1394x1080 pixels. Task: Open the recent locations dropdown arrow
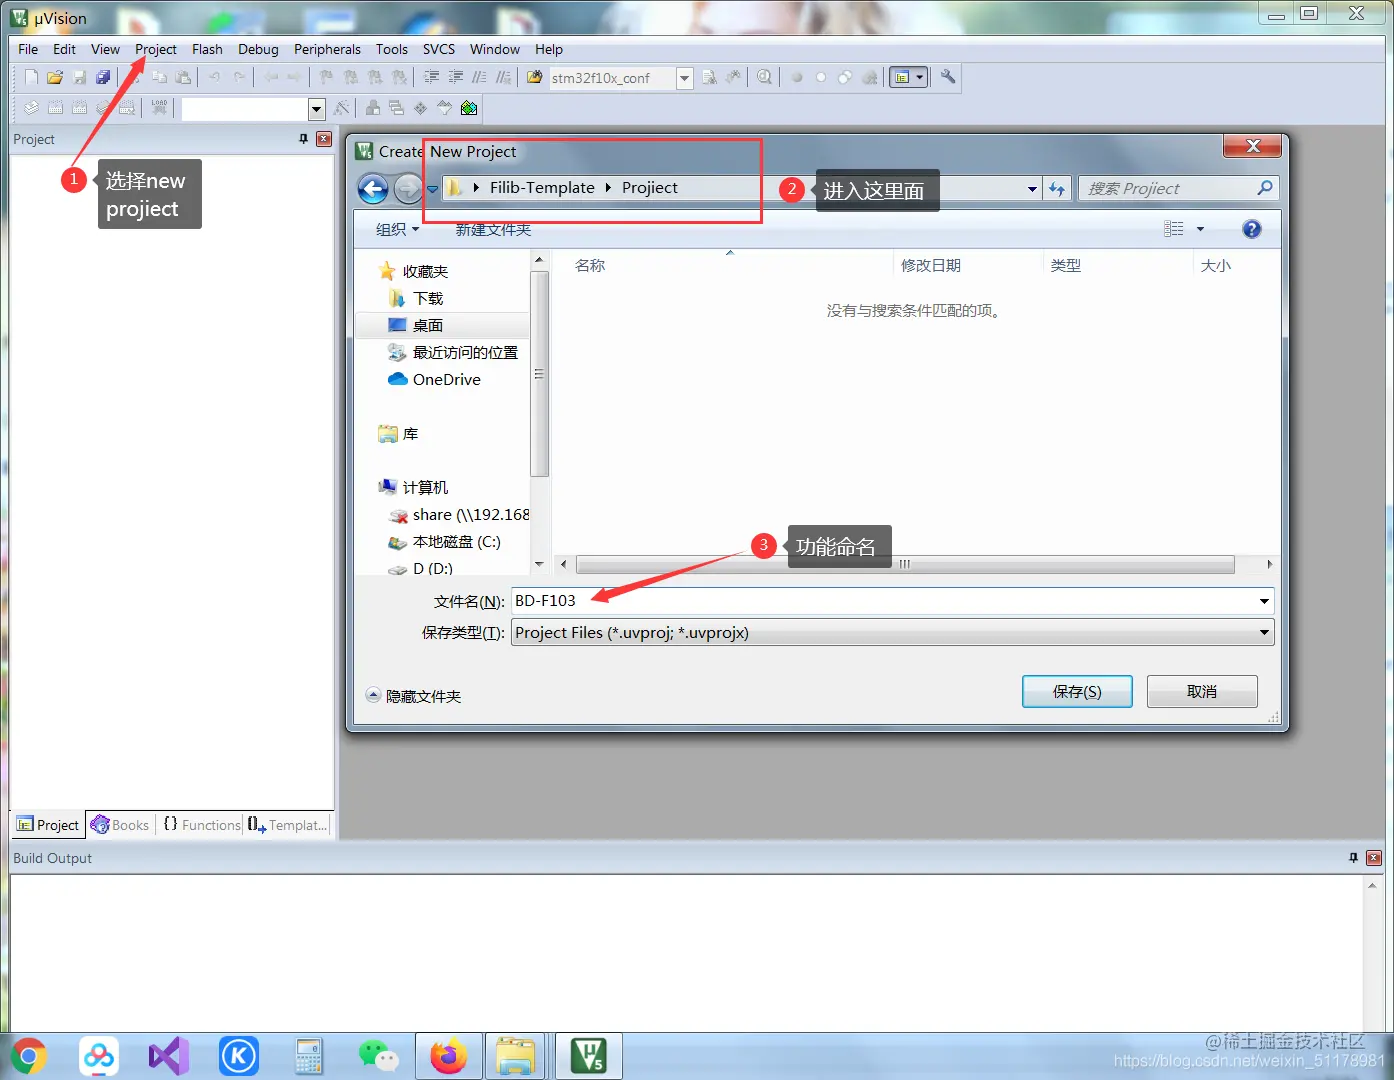coord(433,188)
